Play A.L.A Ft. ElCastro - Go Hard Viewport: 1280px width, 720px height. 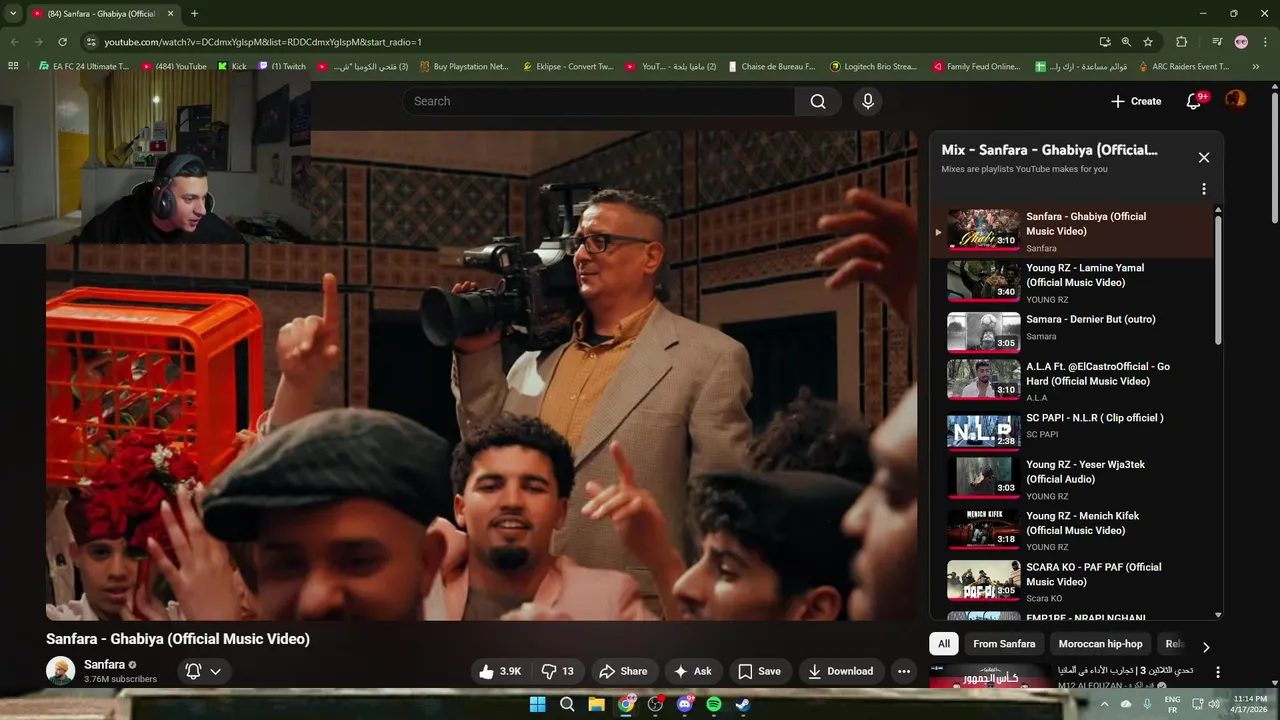click(1071, 380)
